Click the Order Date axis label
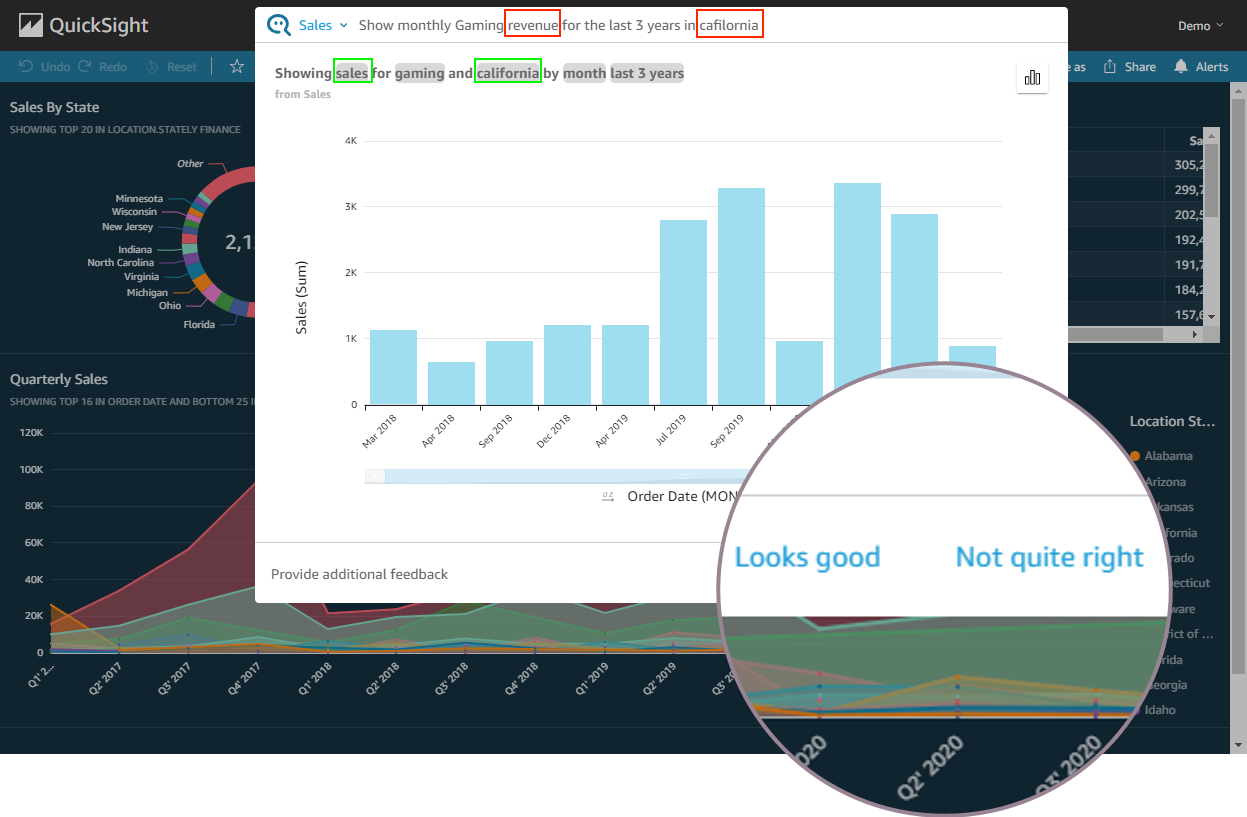This screenshot has height=817, width=1247. 682,497
